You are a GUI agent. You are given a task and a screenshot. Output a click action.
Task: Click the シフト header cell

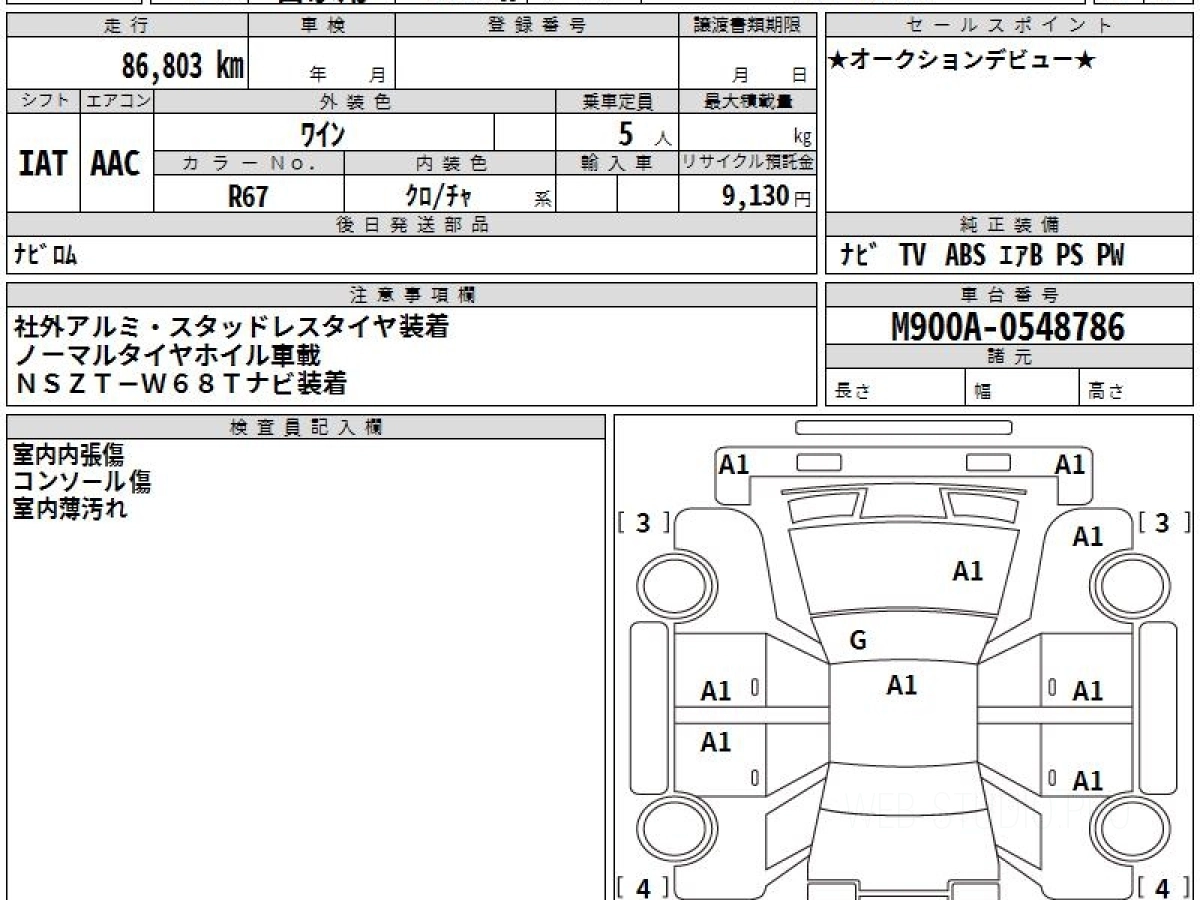(43, 101)
